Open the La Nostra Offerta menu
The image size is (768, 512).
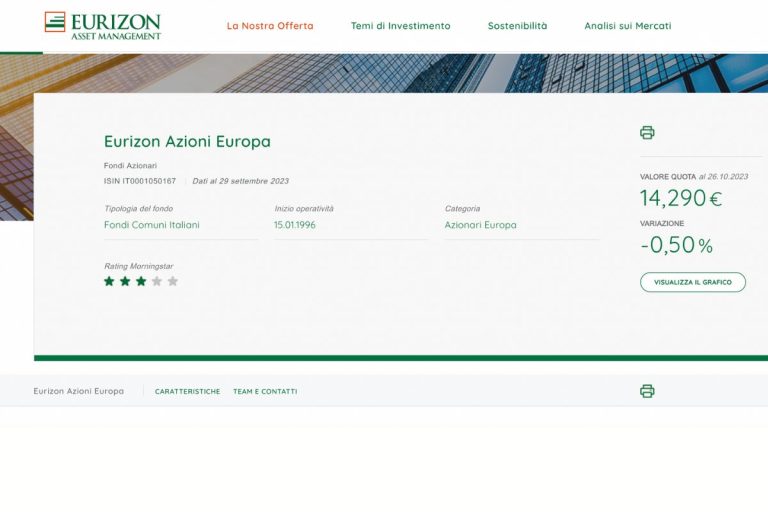point(270,26)
